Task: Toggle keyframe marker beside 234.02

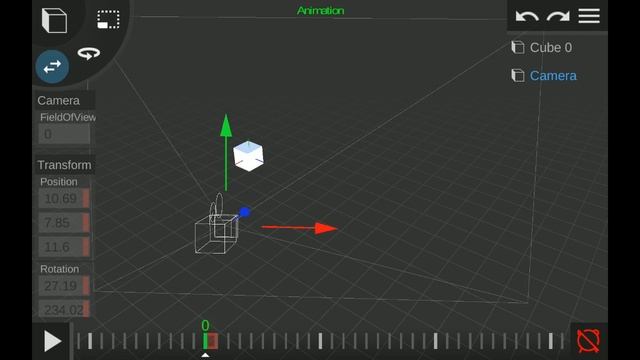Action: (86, 309)
